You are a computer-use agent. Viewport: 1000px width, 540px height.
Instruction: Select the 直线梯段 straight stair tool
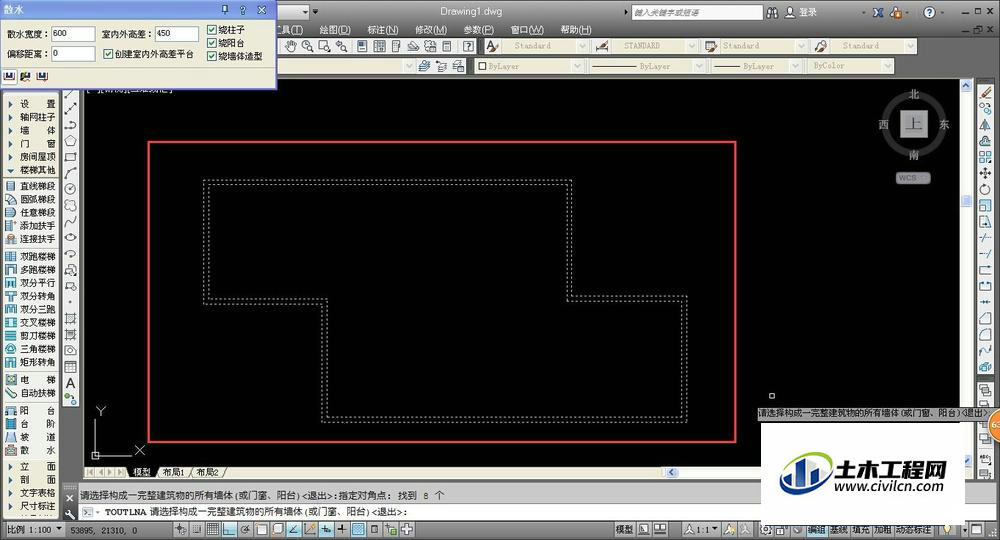click(30, 186)
